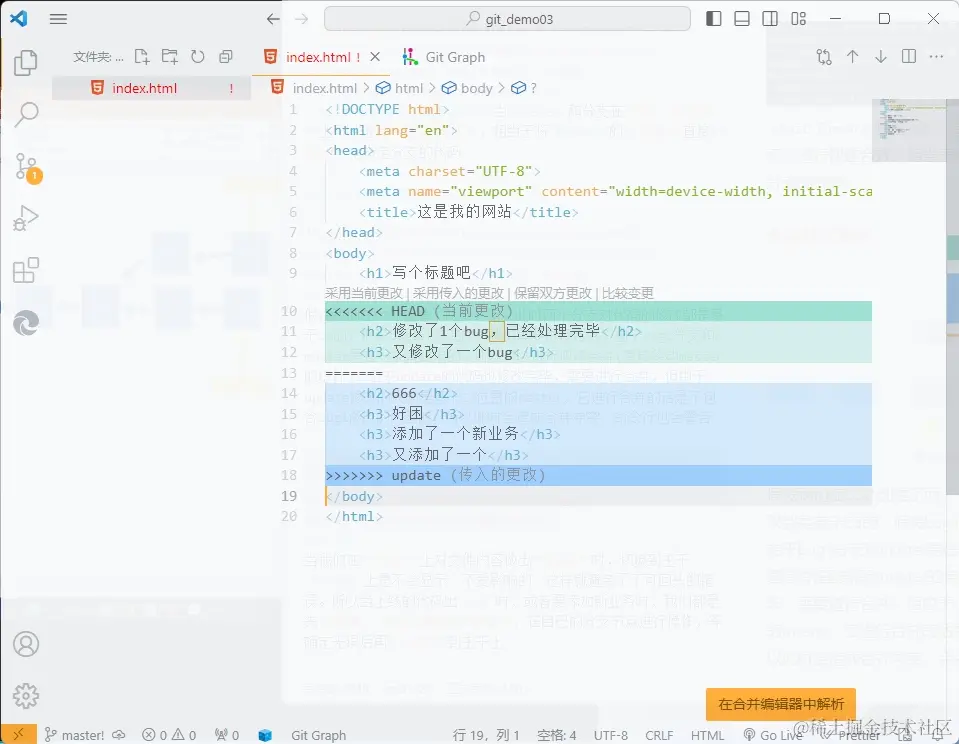Close the index.html editor tab

tap(375, 57)
